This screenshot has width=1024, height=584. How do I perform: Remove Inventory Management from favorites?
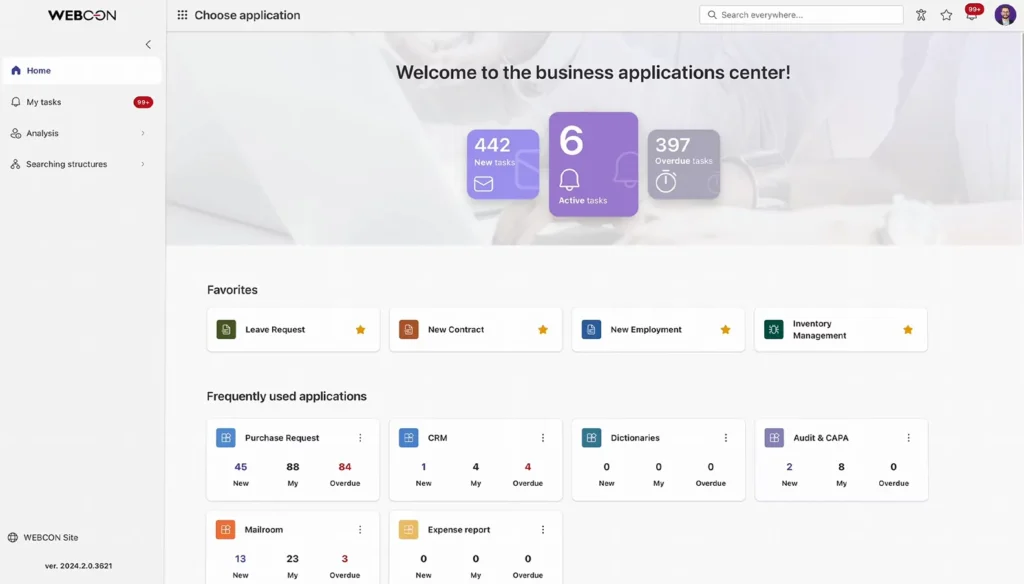pyautogui.click(x=907, y=328)
